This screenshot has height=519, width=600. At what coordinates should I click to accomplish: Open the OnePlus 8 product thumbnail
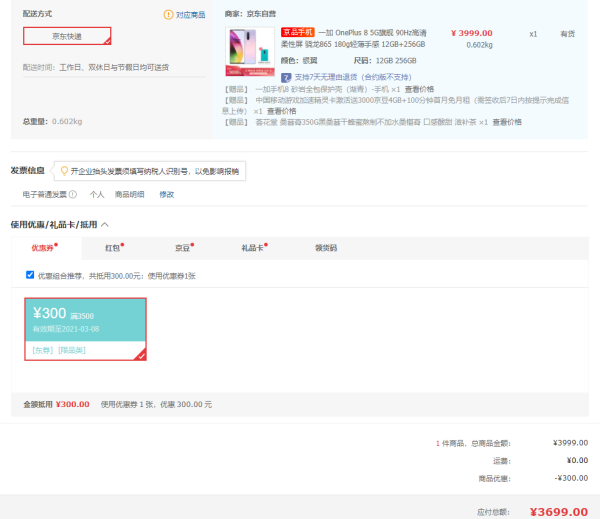250,51
